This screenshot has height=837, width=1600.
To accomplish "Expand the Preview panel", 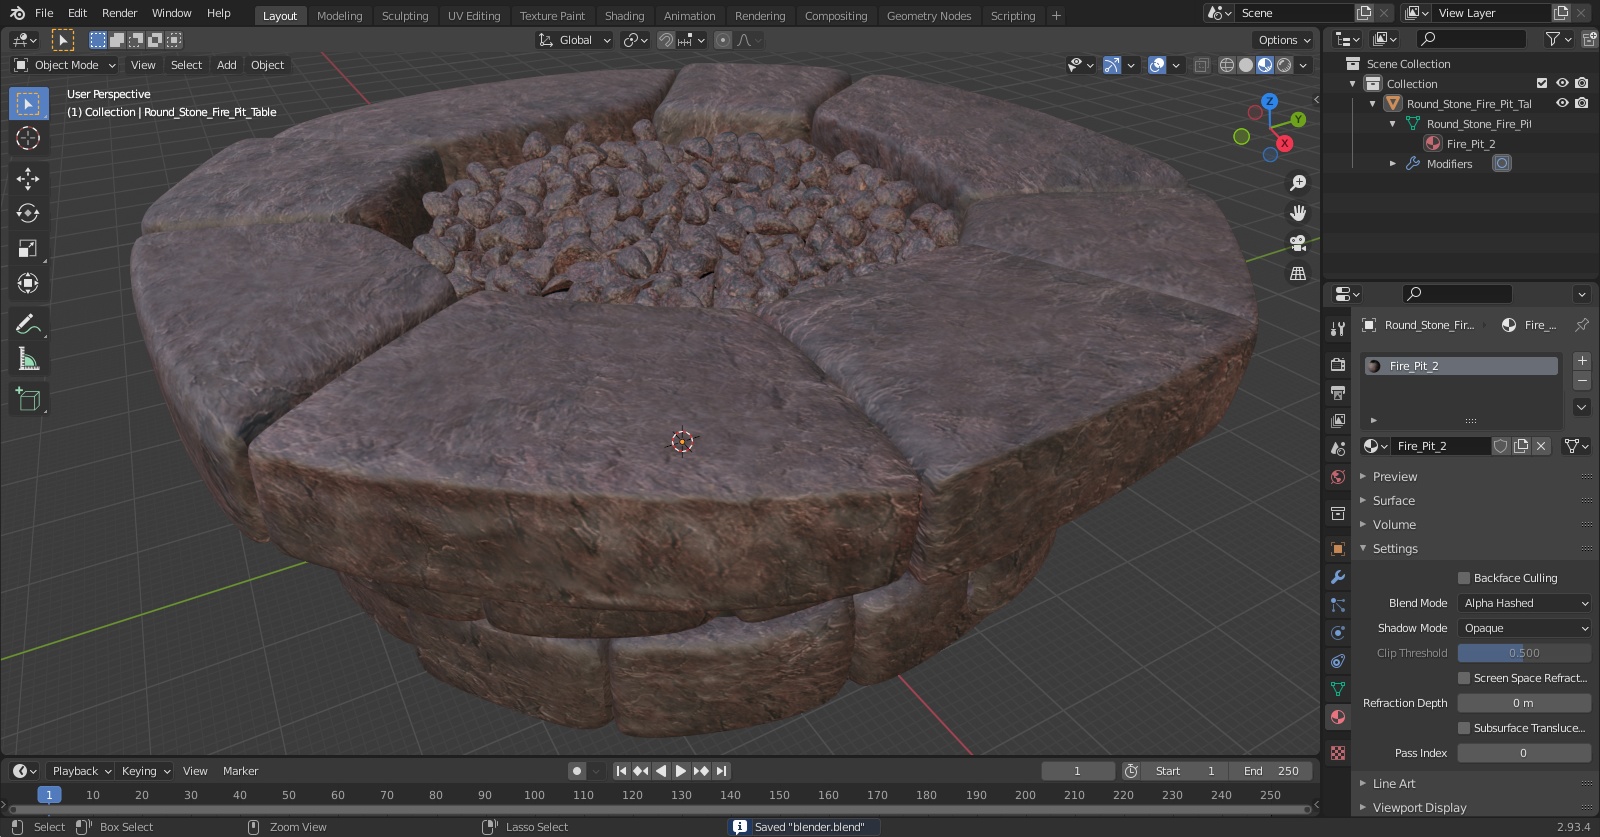I will coord(1394,477).
